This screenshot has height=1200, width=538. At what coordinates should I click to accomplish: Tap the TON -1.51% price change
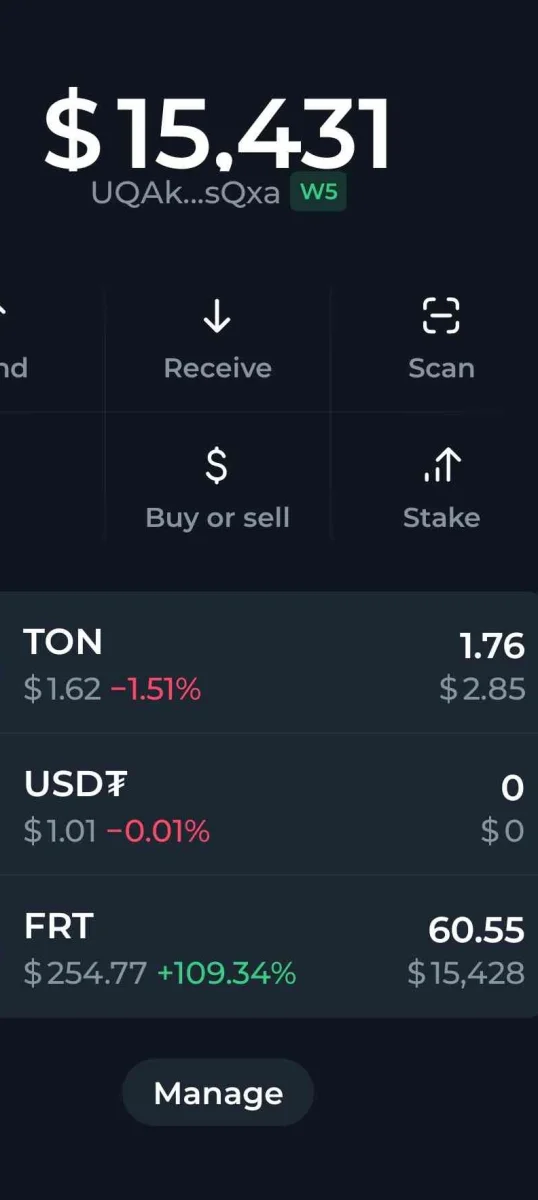point(155,689)
